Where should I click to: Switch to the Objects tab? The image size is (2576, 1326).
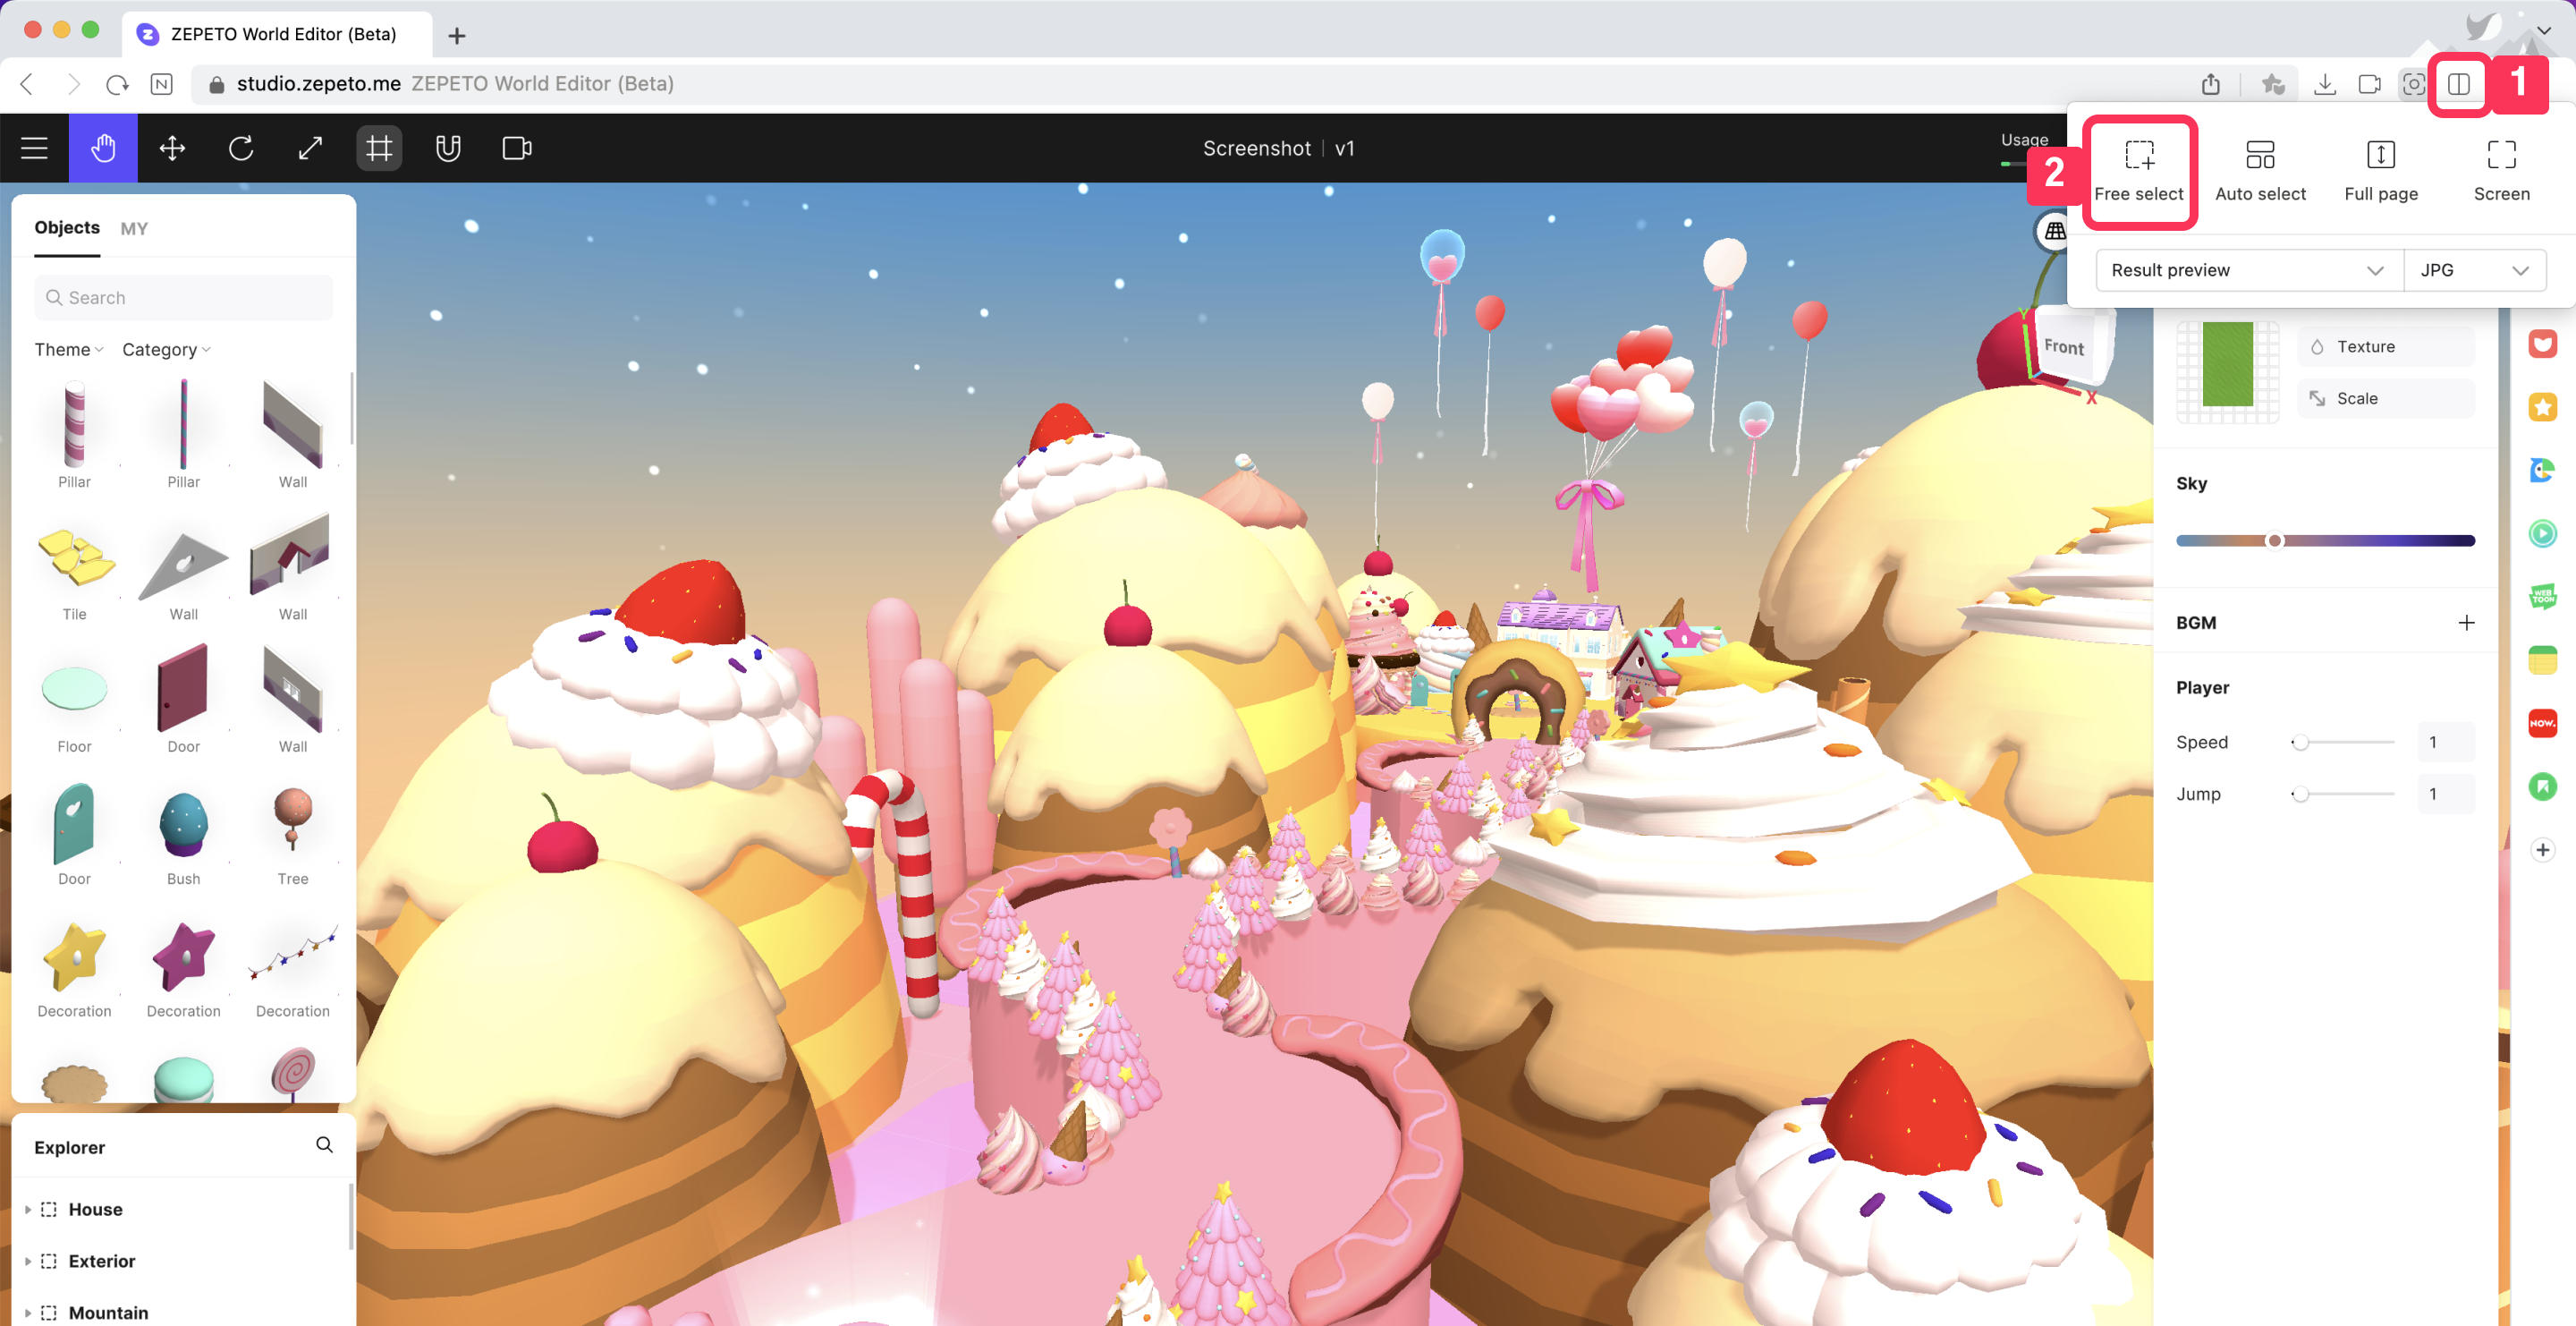coord(67,227)
